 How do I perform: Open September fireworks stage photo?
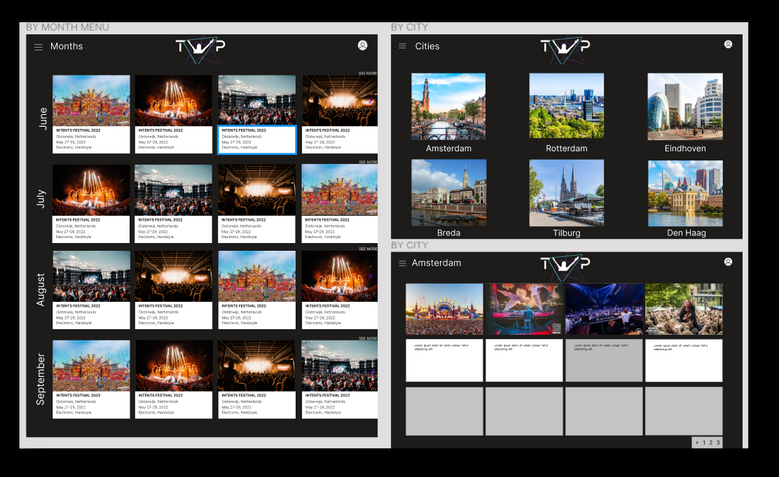173,366
